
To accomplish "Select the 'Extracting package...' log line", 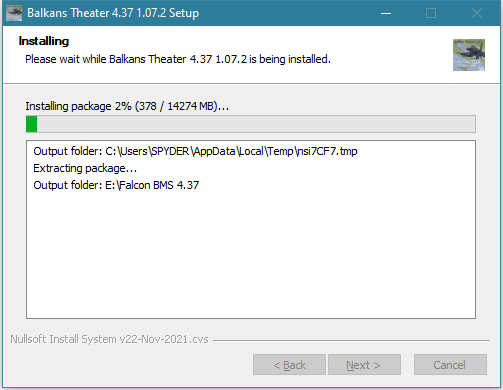I will tap(85, 168).
